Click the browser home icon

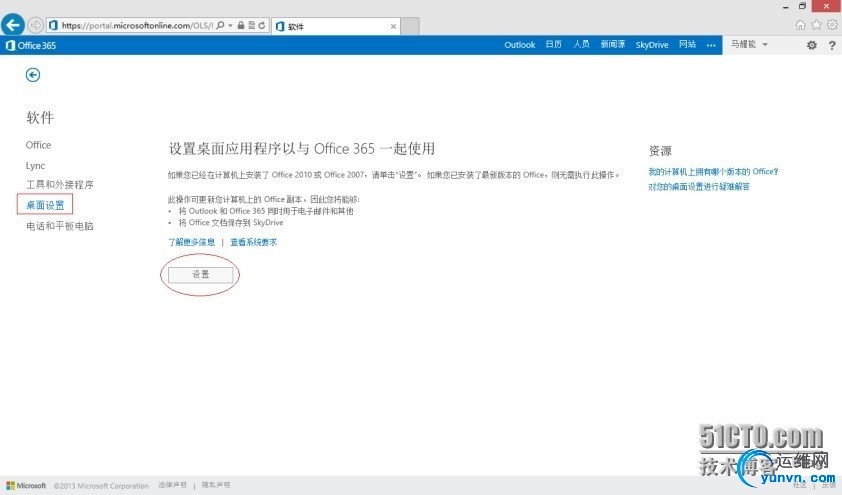tap(800, 25)
